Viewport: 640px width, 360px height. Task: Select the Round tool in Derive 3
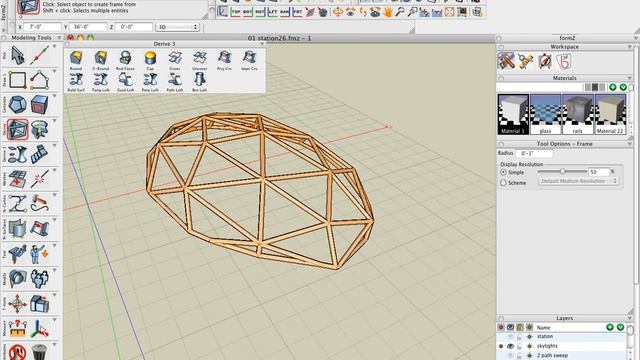click(76, 60)
